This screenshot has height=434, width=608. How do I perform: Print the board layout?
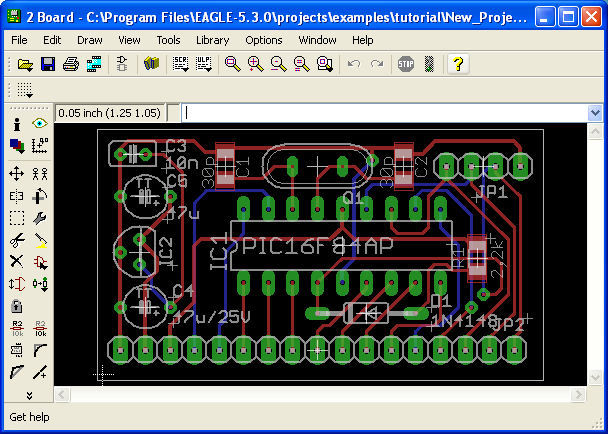71,64
